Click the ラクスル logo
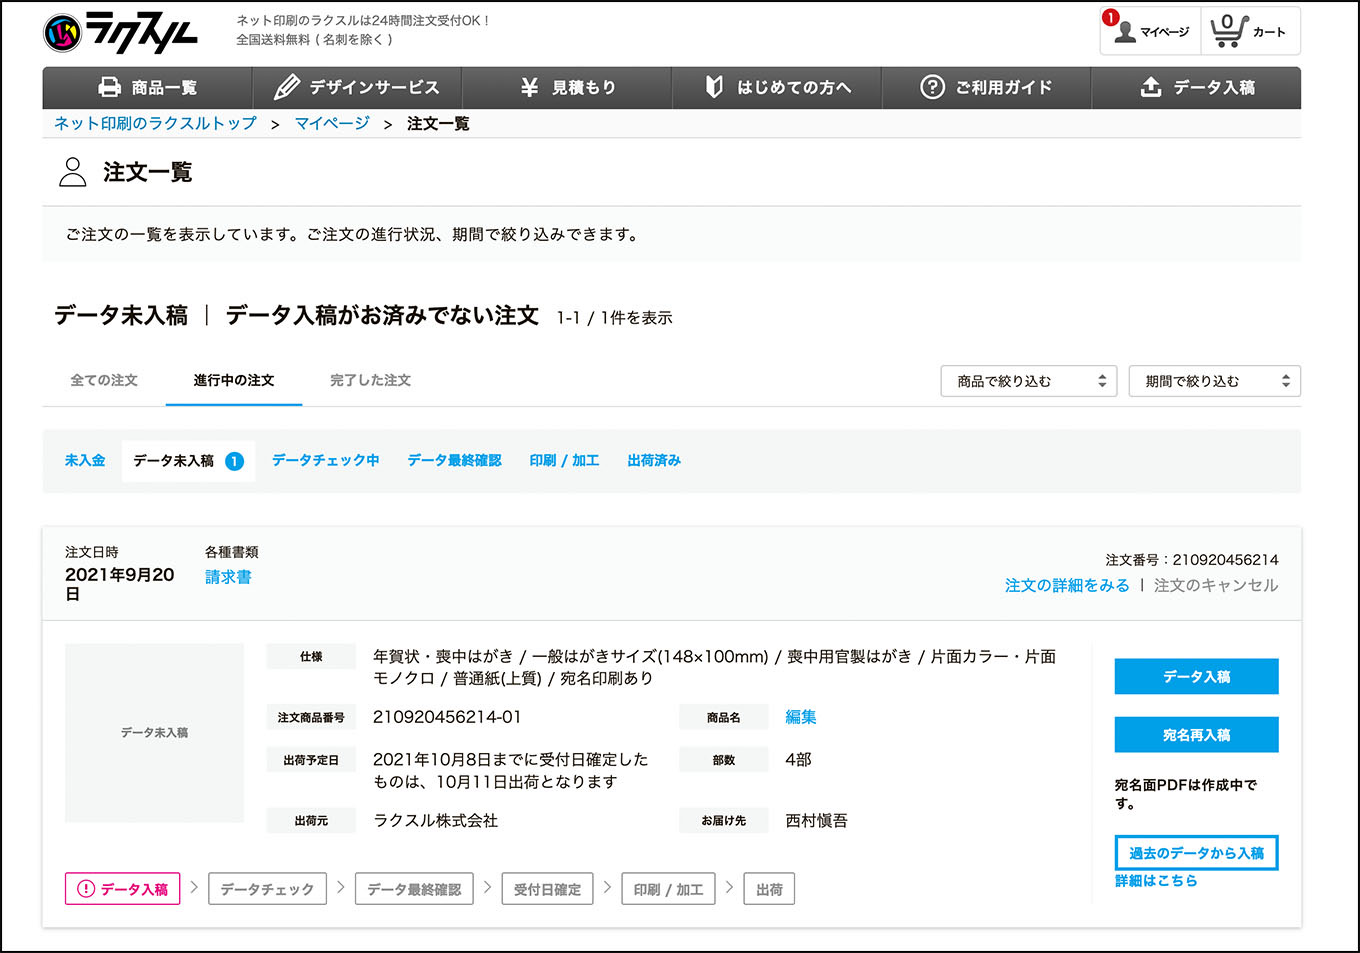1360x953 pixels. pyautogui.click(x=121, y=32)
